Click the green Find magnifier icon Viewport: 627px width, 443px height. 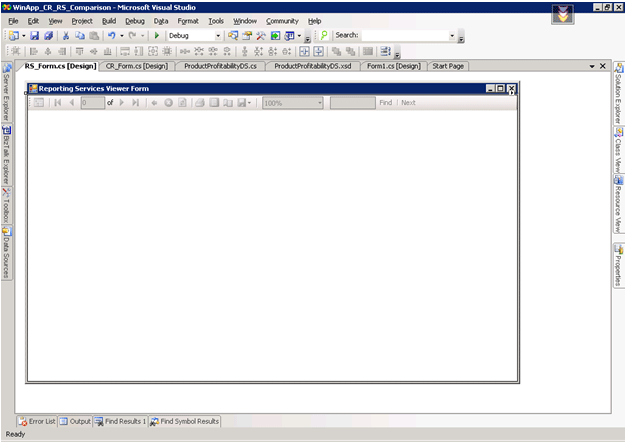pyautogui.click(x=324, y=36)
